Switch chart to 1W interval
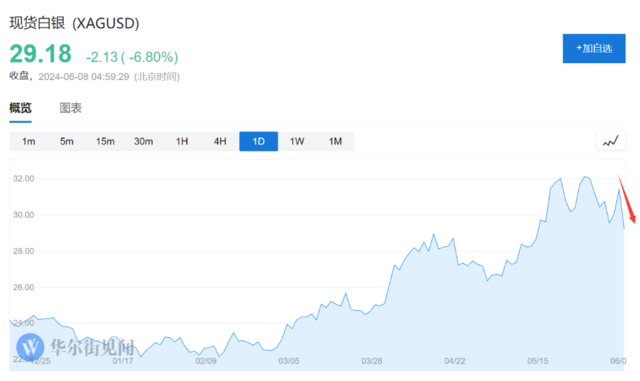This screenshot has height=381, width=640. (297, 141)
